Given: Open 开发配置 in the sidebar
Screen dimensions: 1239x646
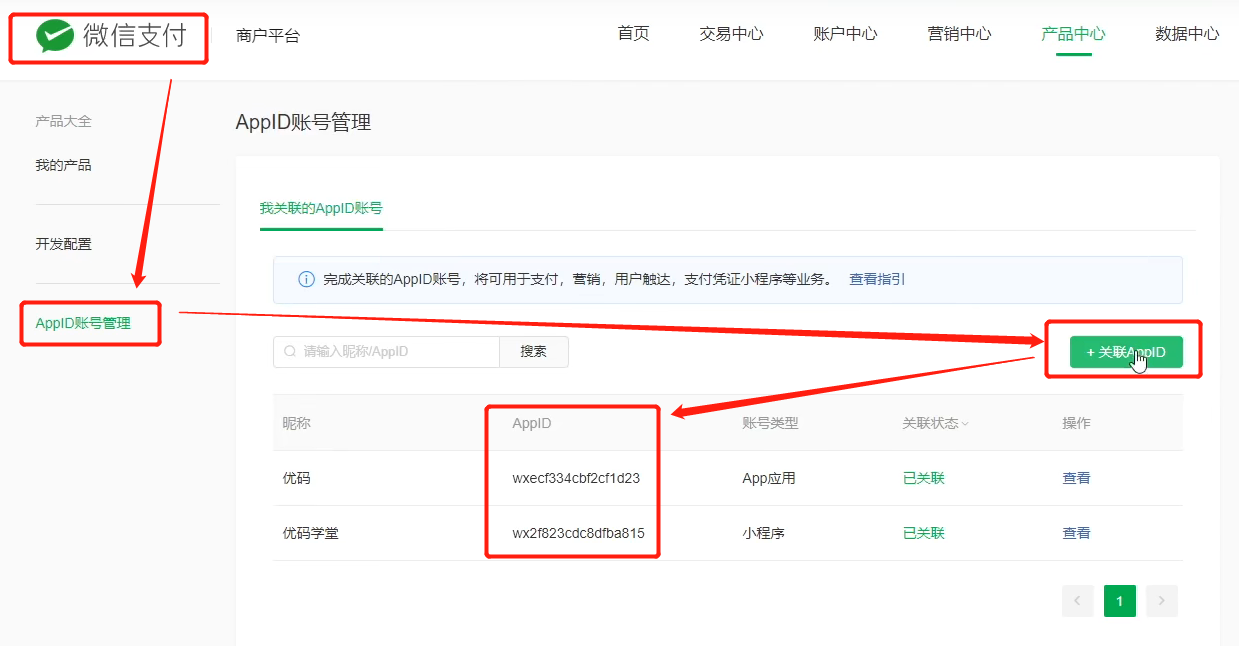Looking at the screenshot, I should click(x=63, y=244).
